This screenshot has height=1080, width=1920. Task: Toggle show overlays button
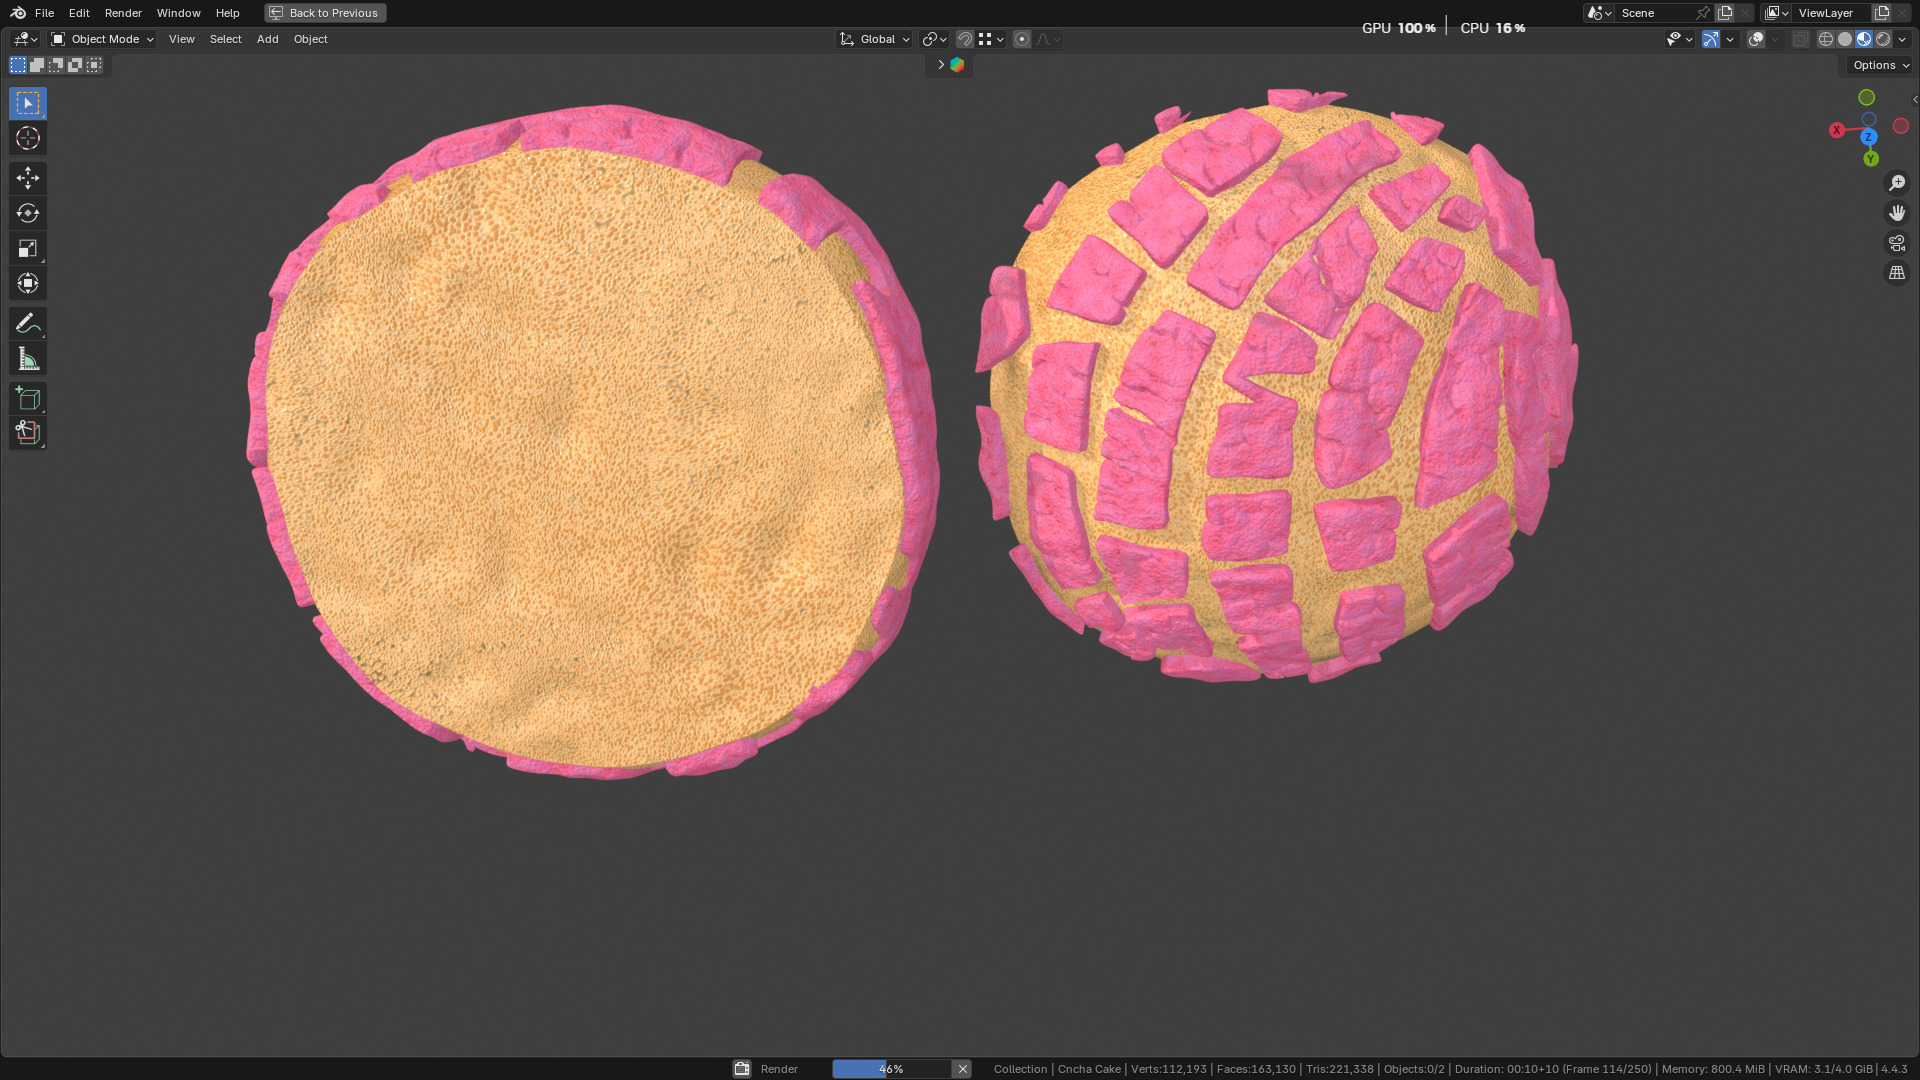1756,39
